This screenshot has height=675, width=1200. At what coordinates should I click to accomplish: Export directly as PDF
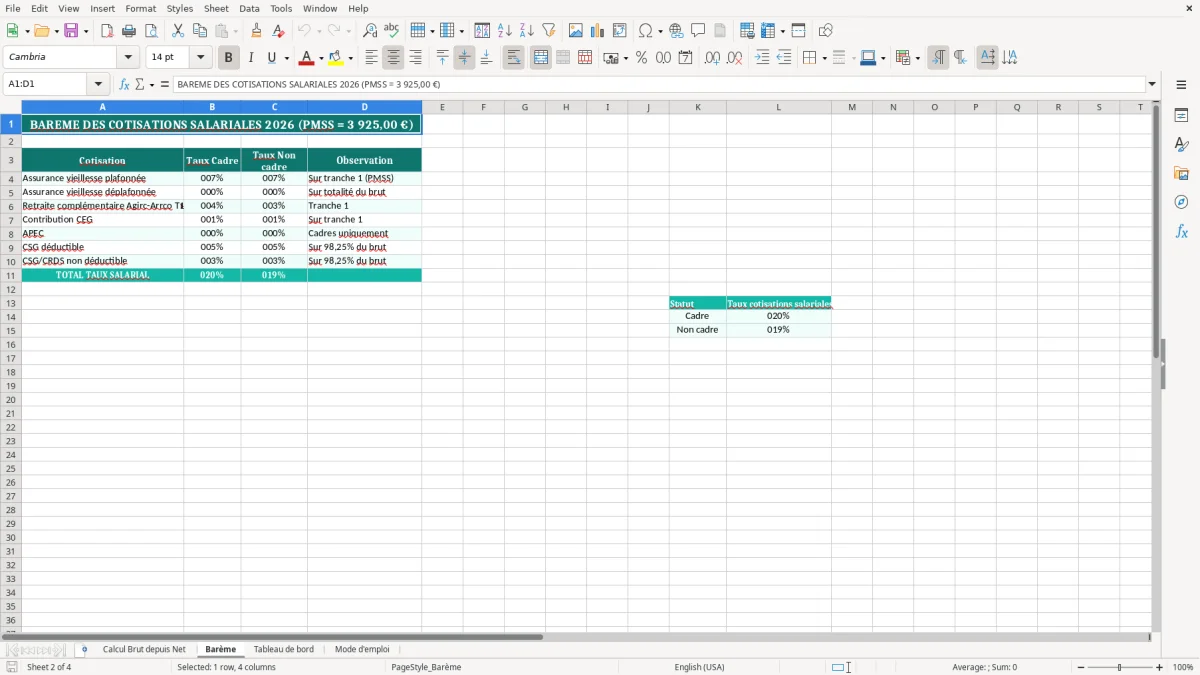click(107, 31)
